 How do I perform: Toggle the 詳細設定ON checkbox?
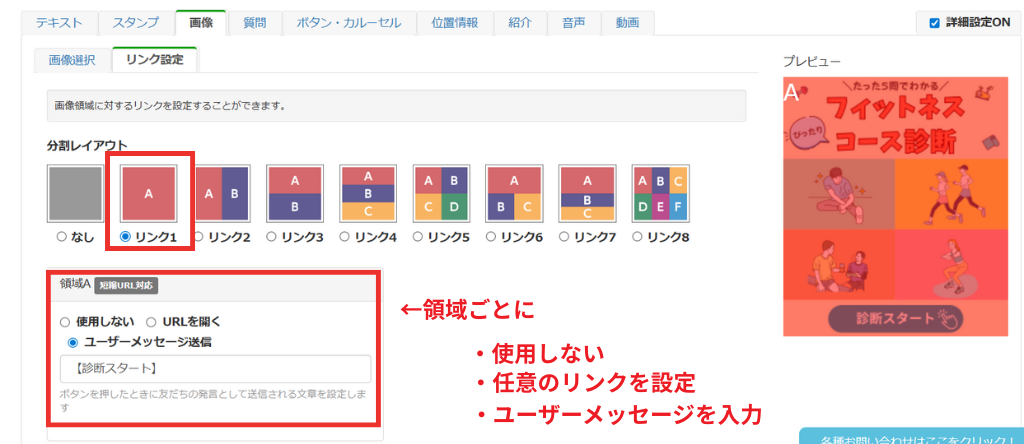point(934,23)
